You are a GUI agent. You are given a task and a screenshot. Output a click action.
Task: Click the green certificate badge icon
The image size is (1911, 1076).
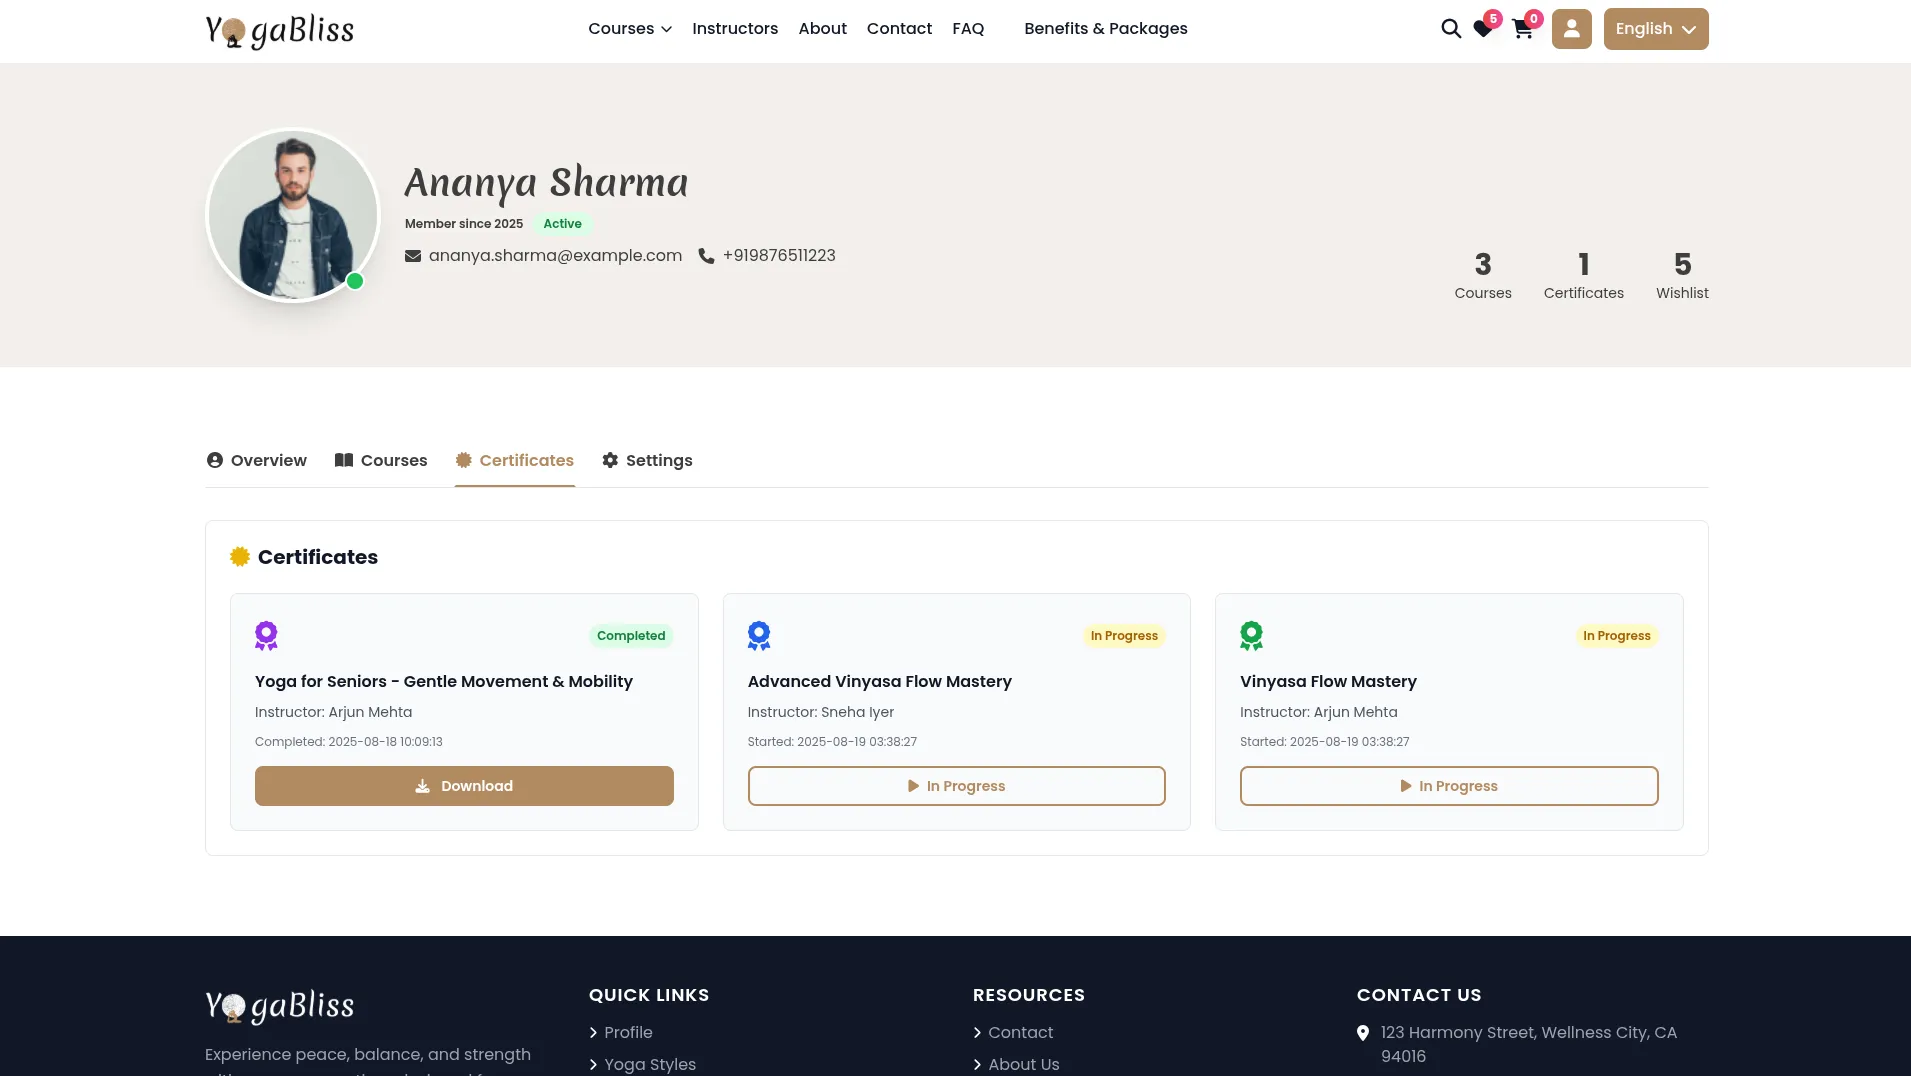[1251, 636]
